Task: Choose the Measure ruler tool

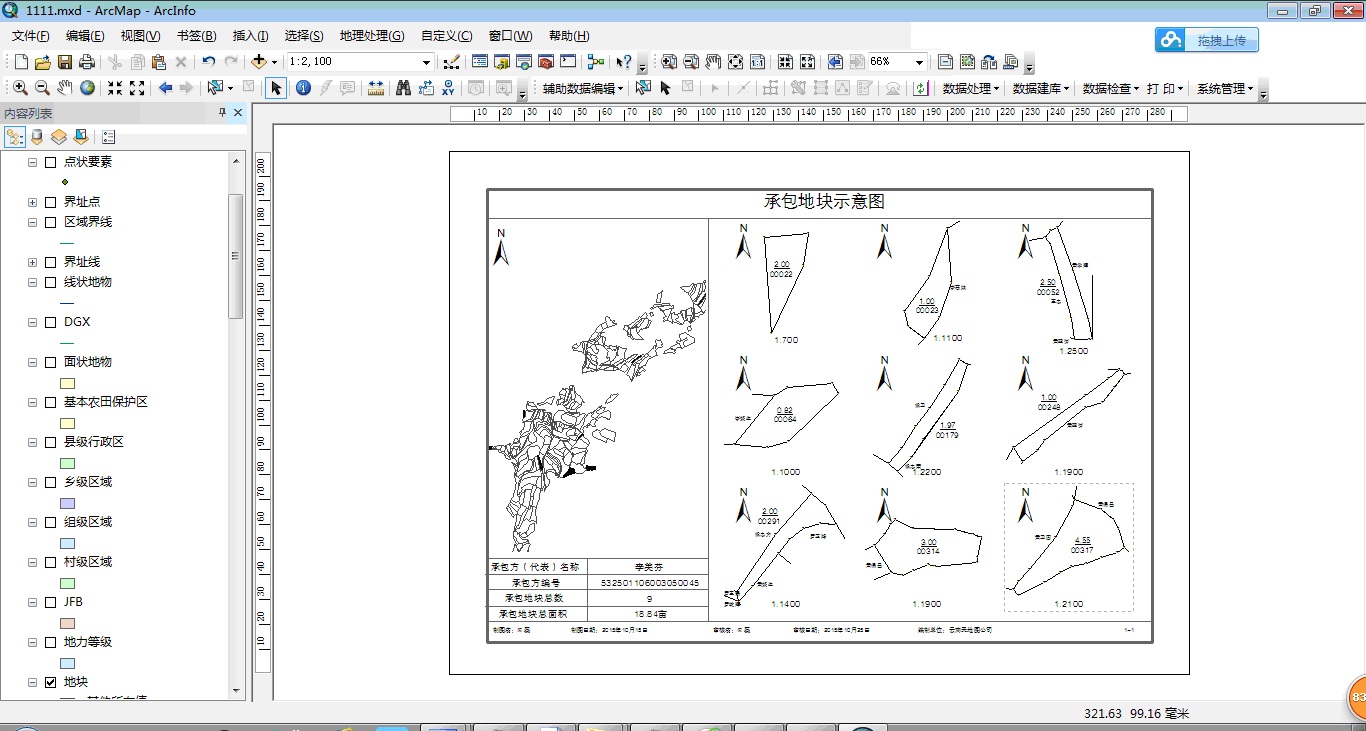Action: 376,88
